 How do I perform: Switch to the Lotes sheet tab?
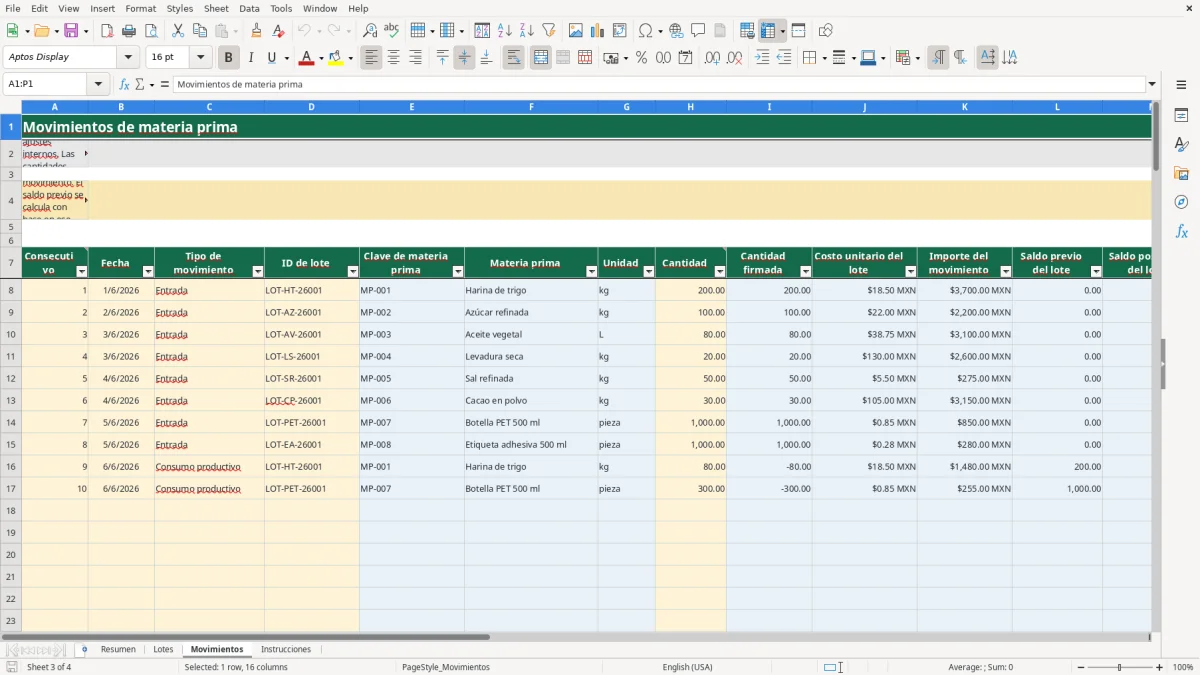coord(163,650)
